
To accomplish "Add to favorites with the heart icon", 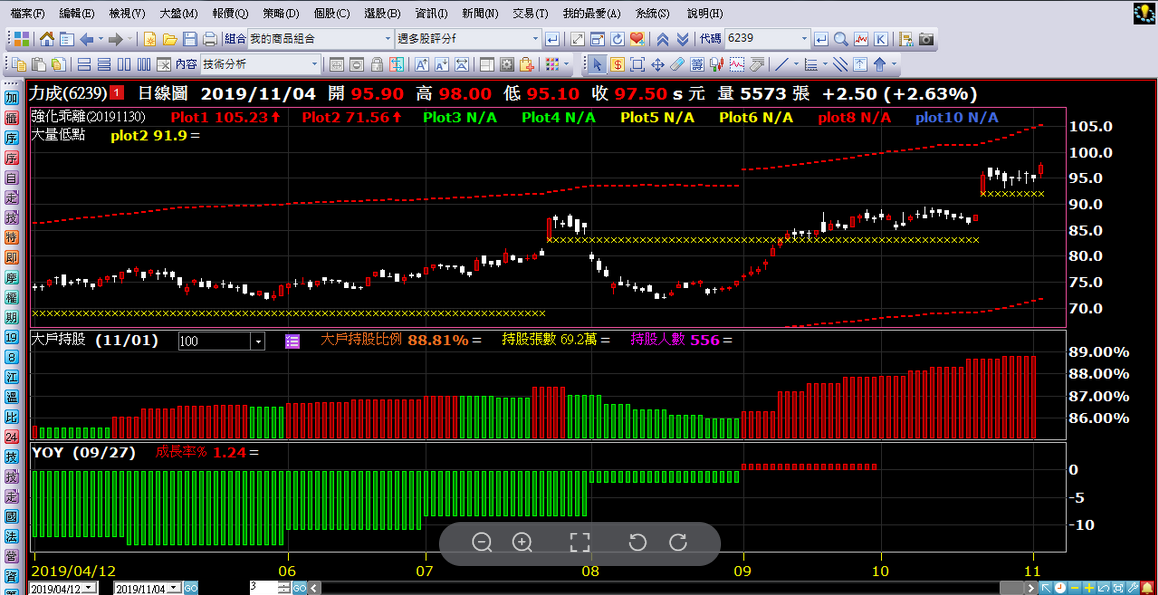I will 637,38.
